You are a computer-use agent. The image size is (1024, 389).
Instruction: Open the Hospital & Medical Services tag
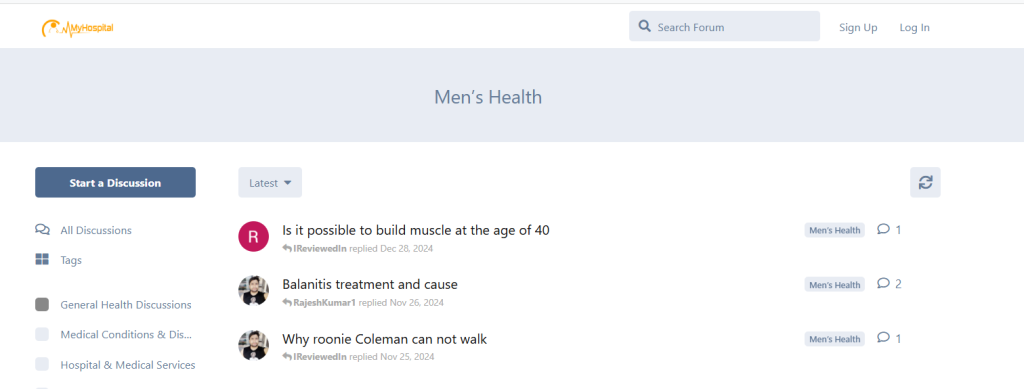pos(127,365)
